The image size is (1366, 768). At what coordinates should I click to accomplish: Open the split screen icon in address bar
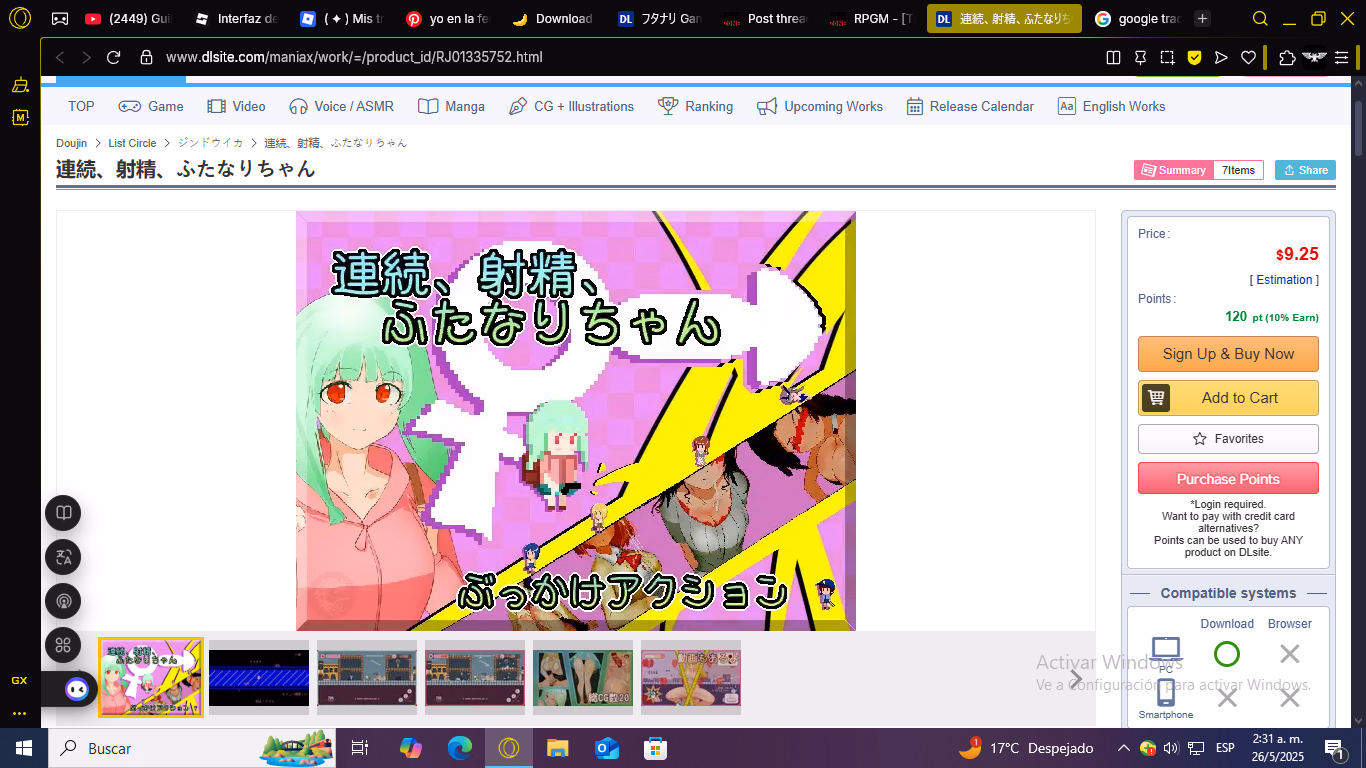tap(1113, 58)
